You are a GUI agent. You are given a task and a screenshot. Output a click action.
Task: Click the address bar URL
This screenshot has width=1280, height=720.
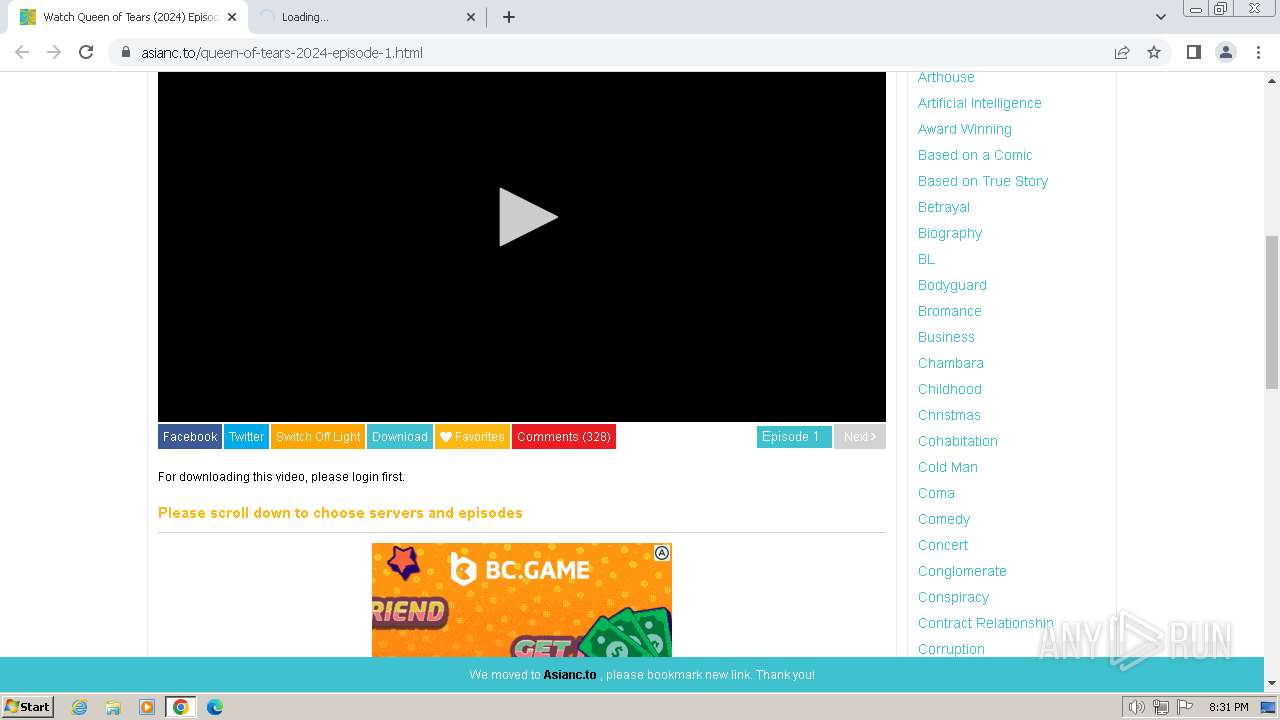(x=282, y=53)
